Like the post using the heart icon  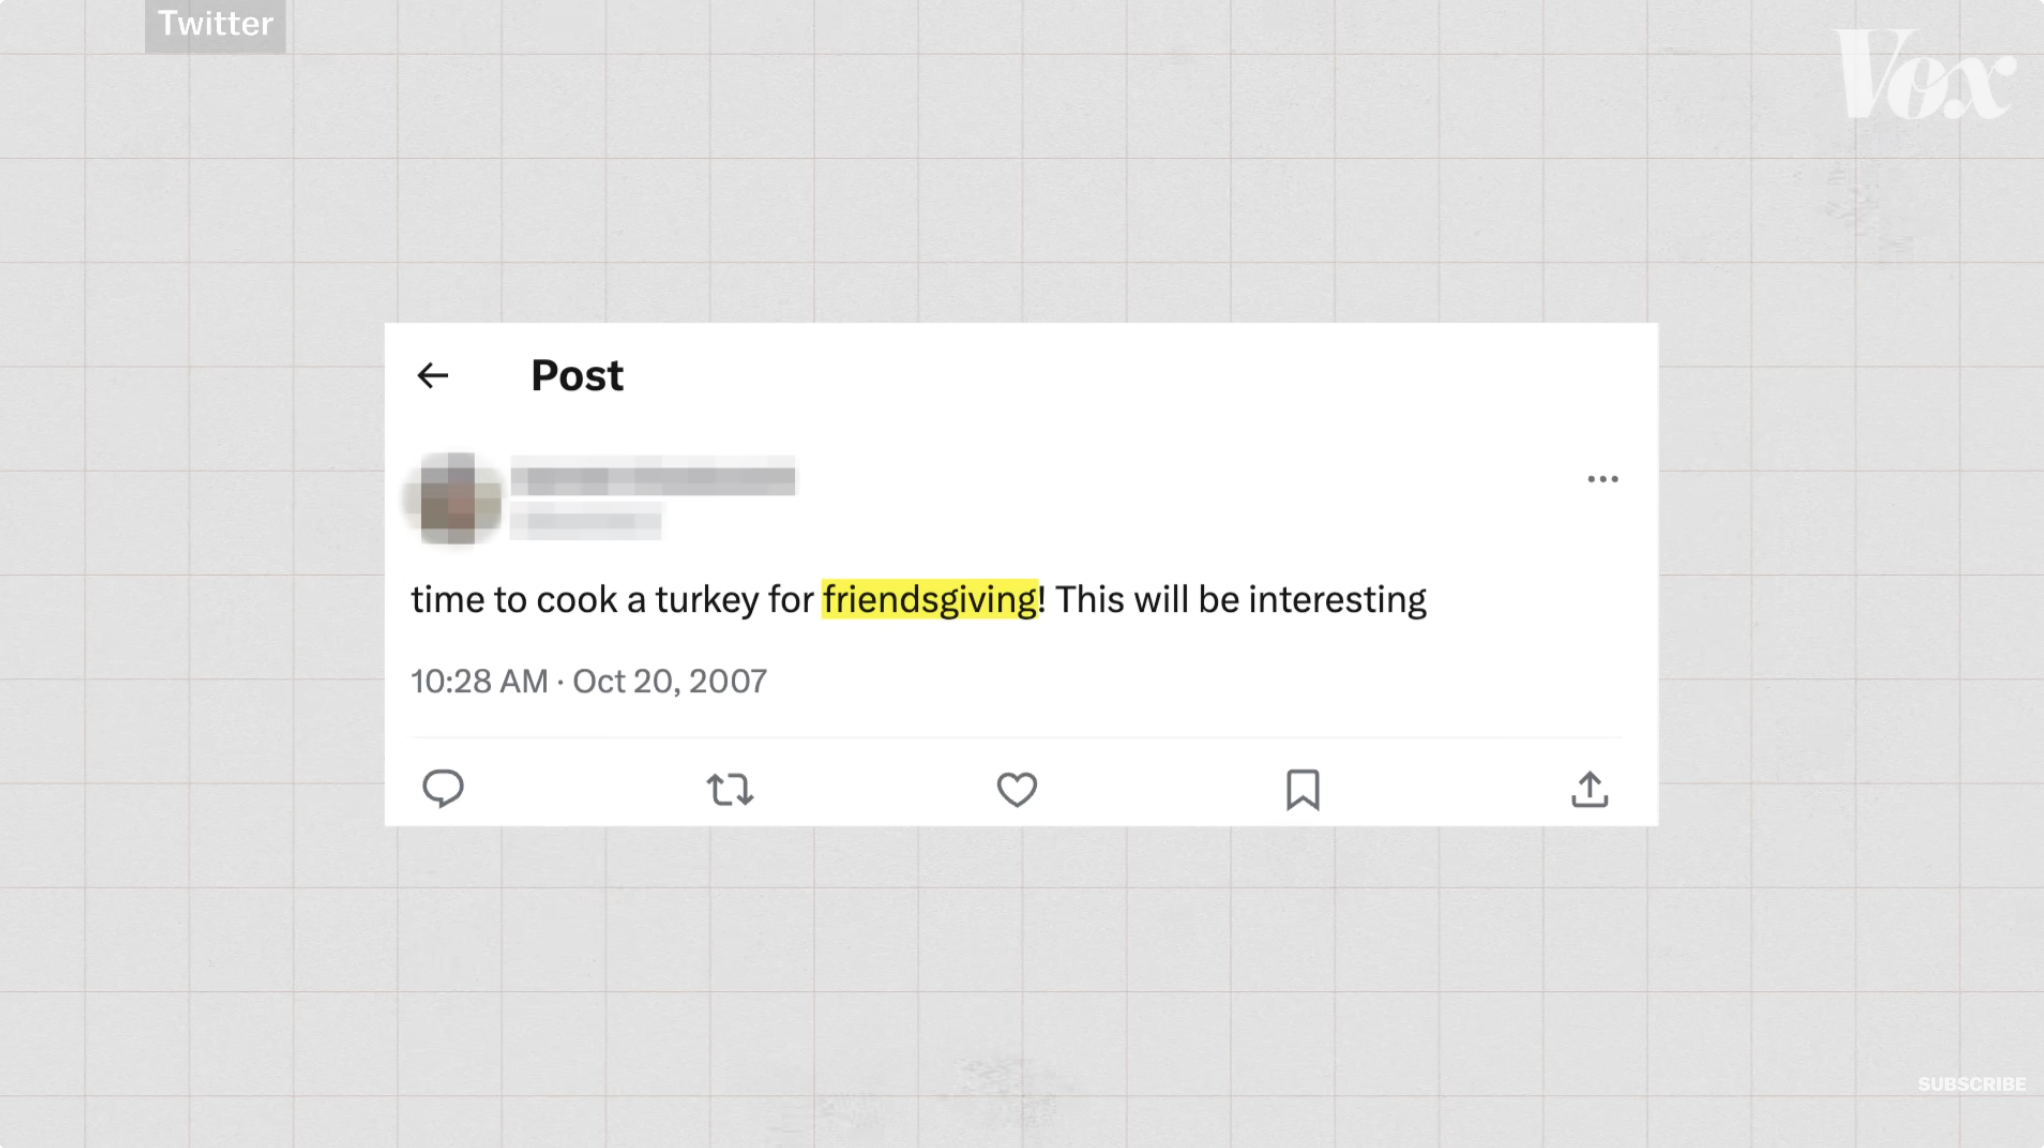1017,789
